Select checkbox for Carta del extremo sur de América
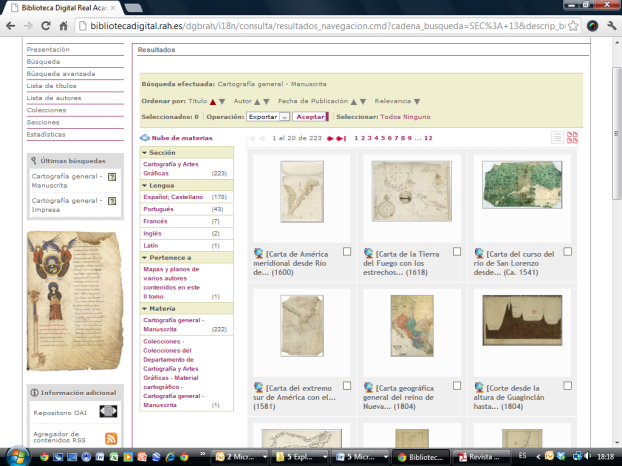The height and width of the screenshot is (466, 622). [x=347, y=386]
